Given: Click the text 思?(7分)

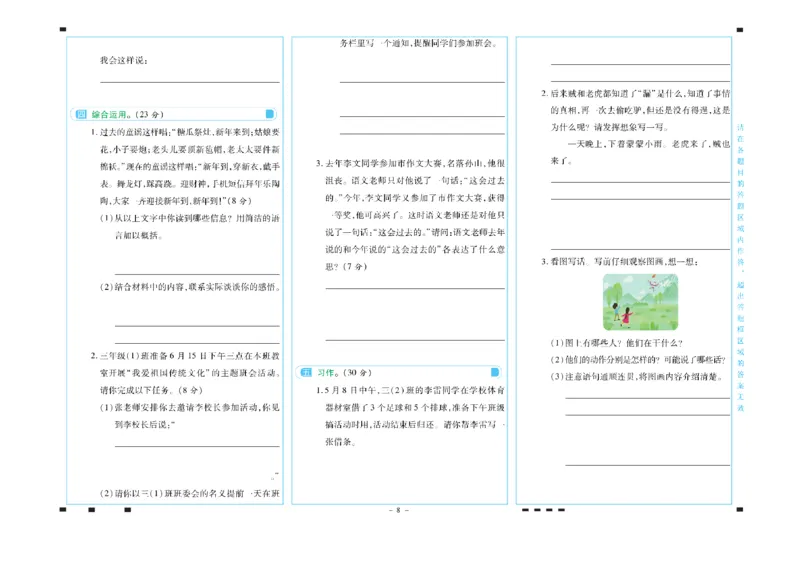Looking at the screenshot, I should (346, 266).
